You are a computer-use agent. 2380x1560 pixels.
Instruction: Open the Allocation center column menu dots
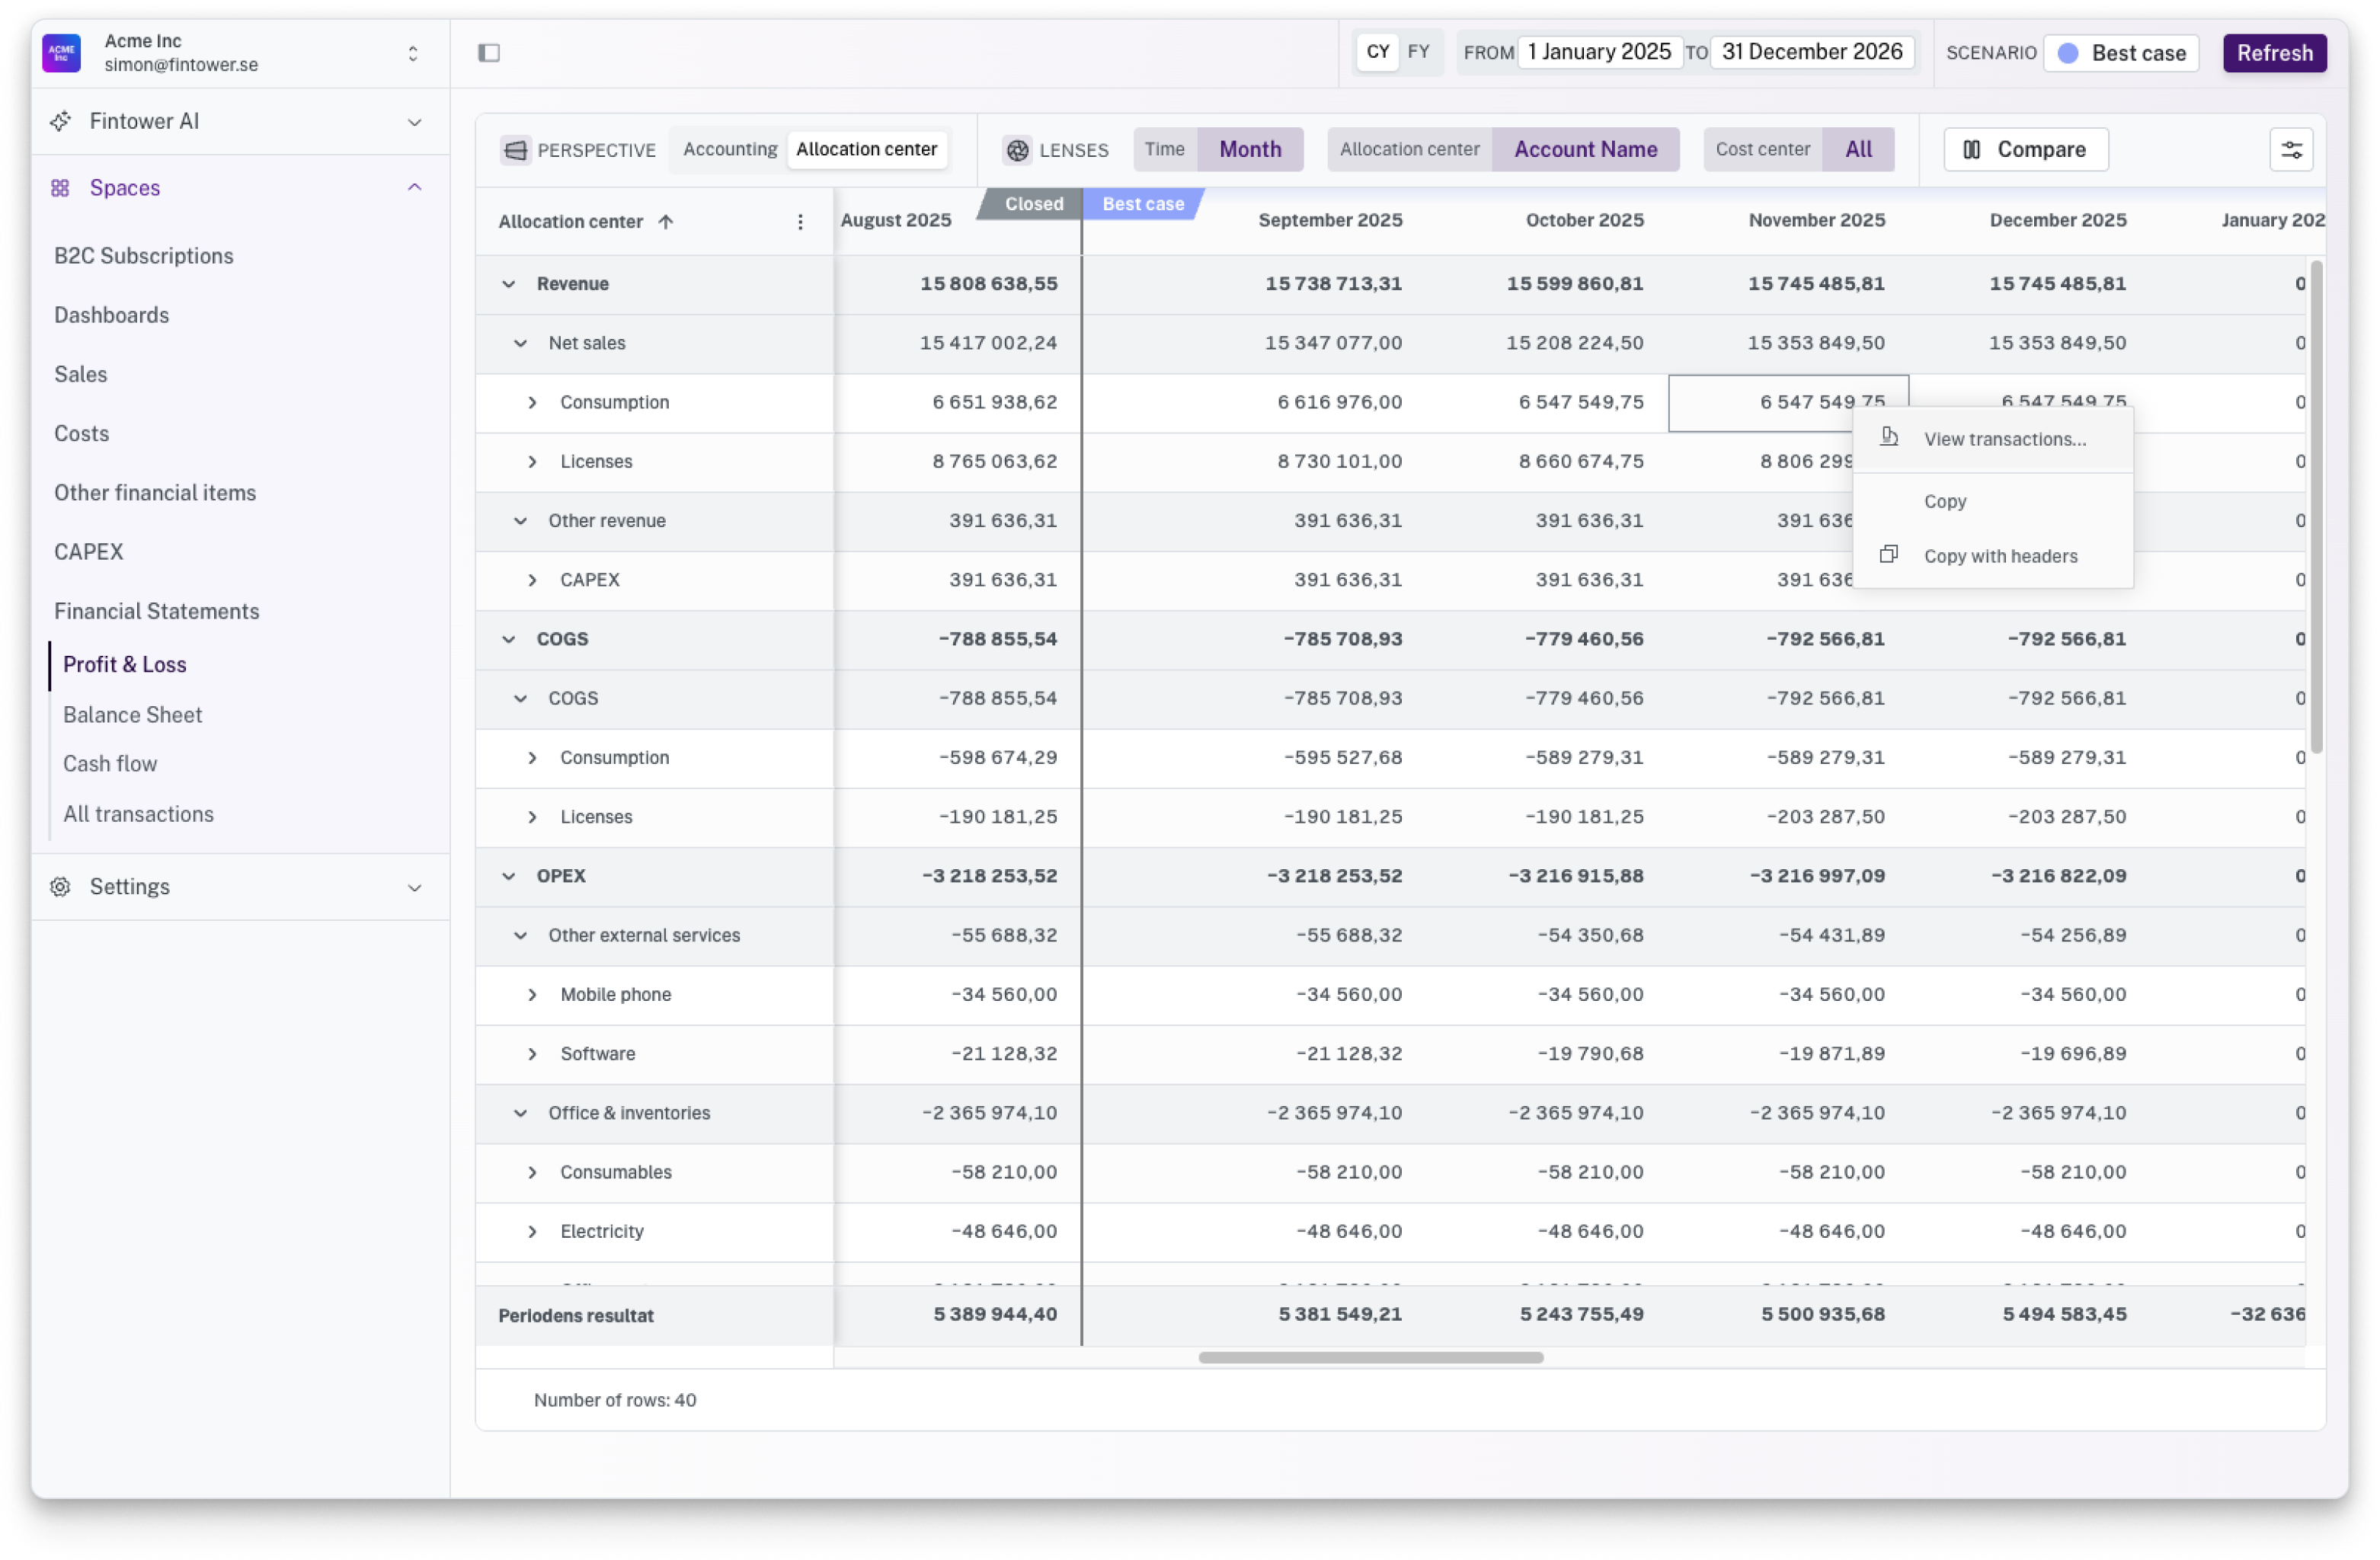799,222
